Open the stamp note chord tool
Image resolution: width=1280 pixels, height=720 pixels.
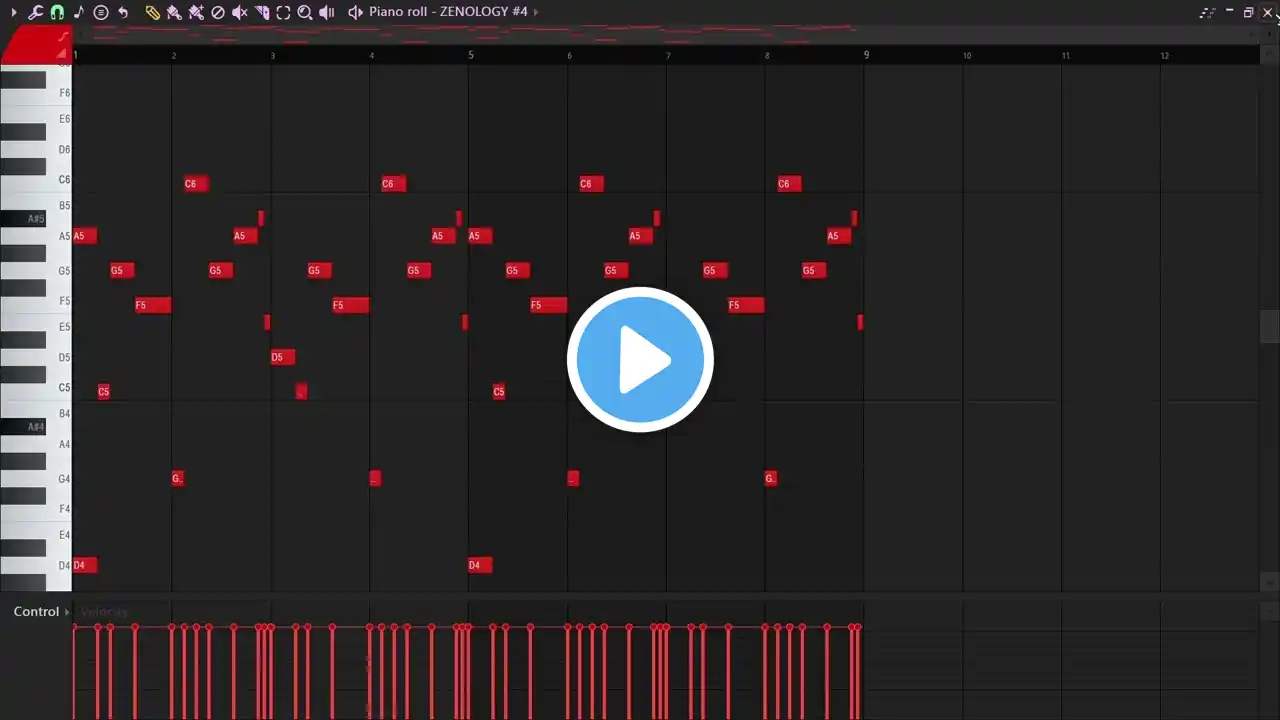(79, 12)
